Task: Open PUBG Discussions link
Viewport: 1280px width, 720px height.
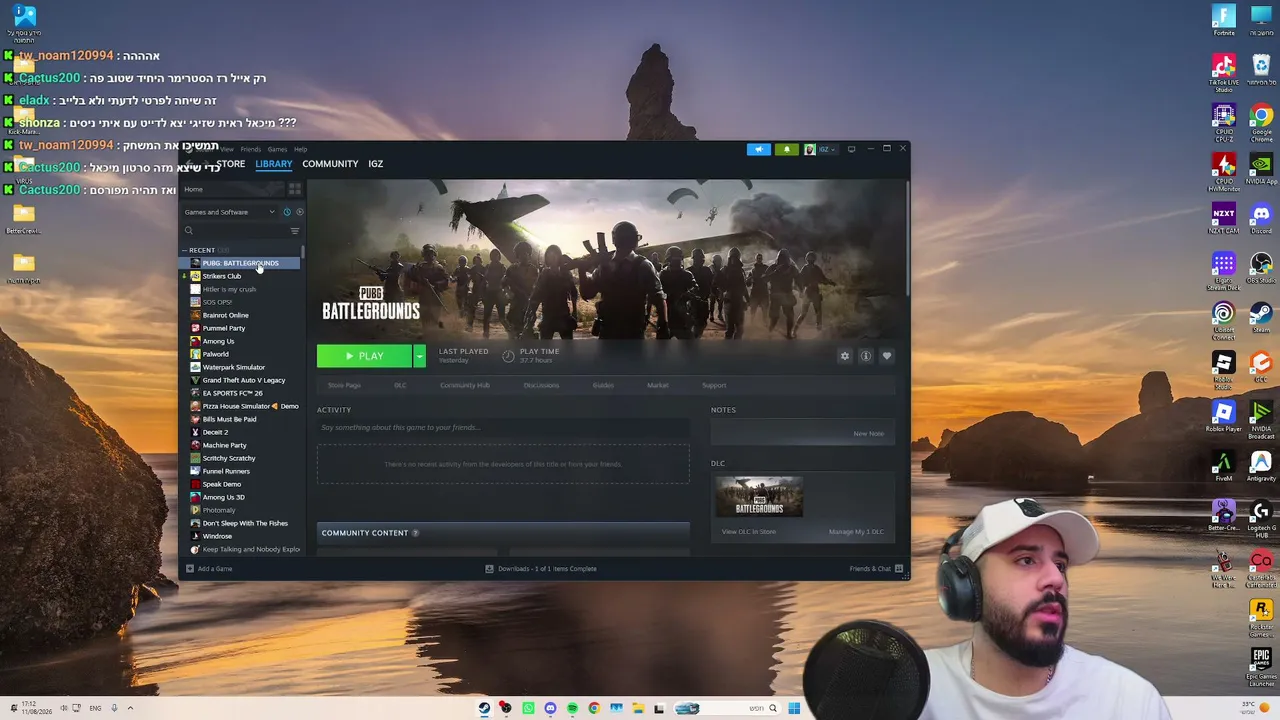Action: (541, 385)
